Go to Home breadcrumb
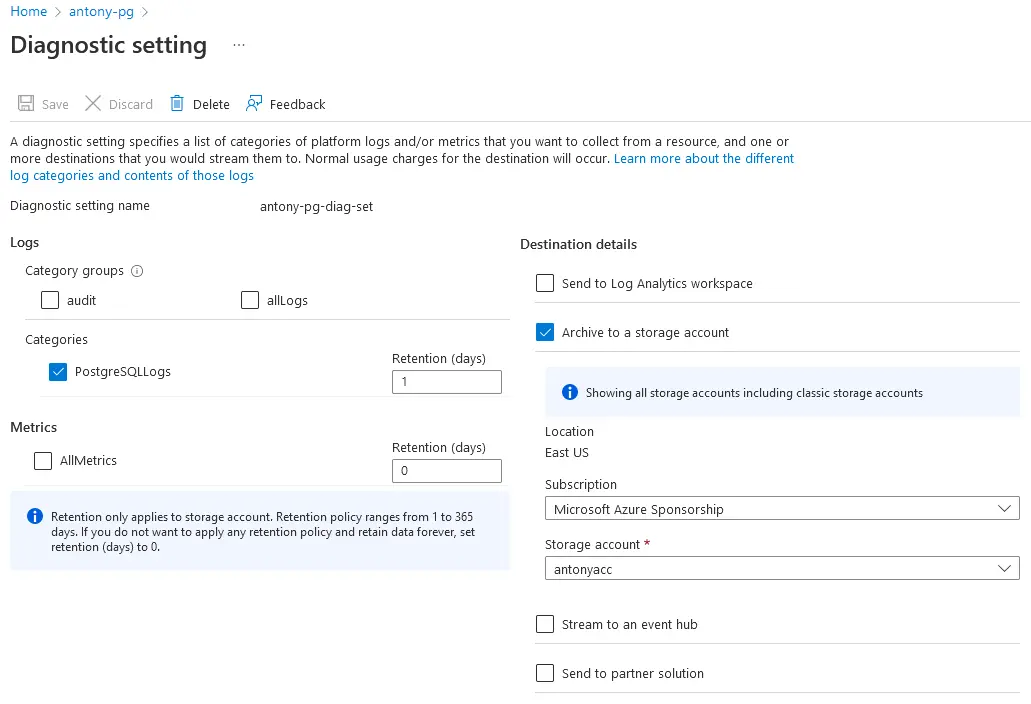This screenshot has height=704, width=1031. point(29,12)
